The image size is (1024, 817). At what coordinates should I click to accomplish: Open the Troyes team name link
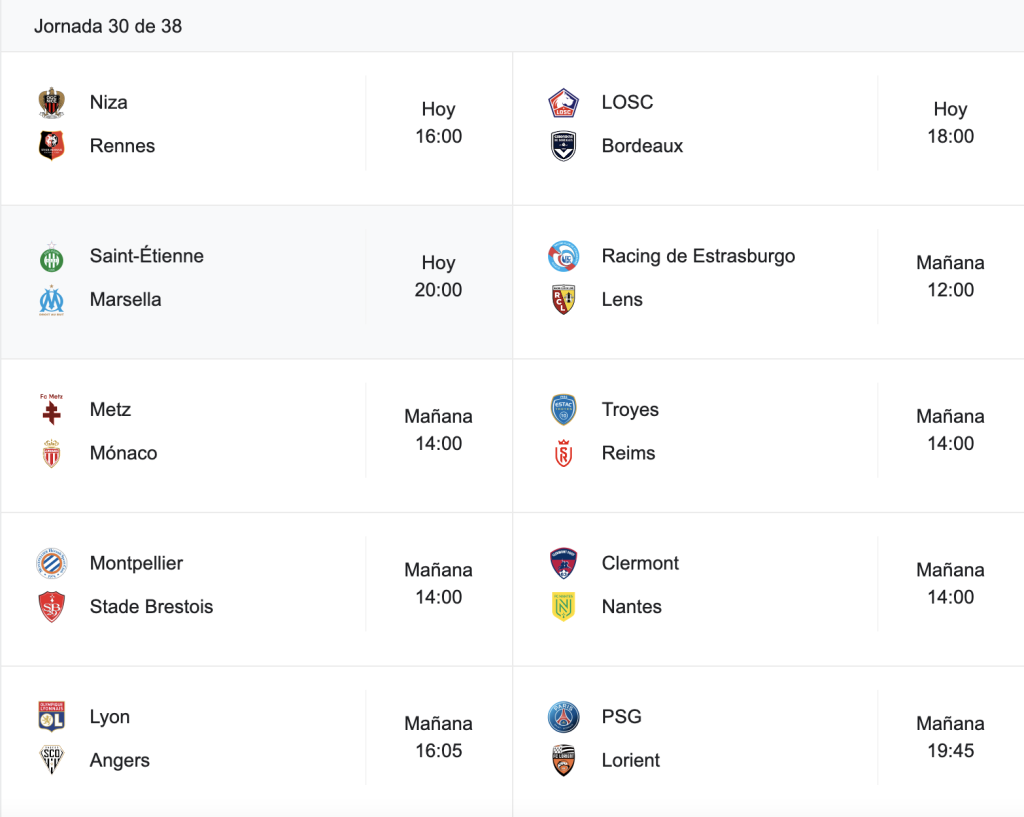pyautogui.click(x=630, y=409)
